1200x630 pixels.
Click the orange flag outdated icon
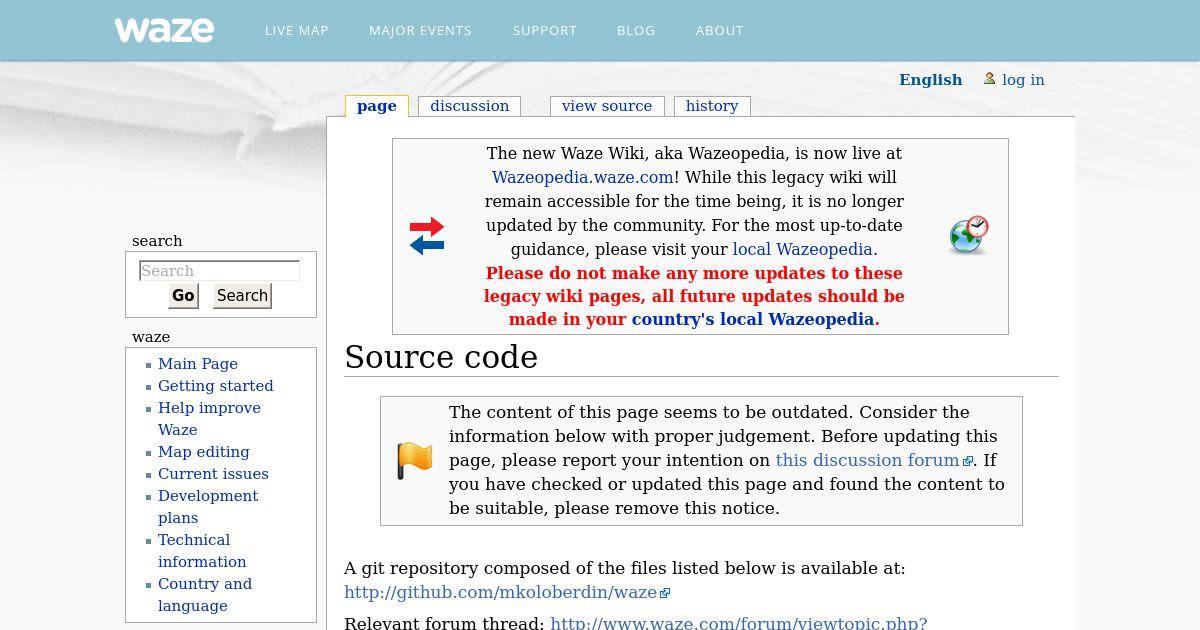click(415, 461)
